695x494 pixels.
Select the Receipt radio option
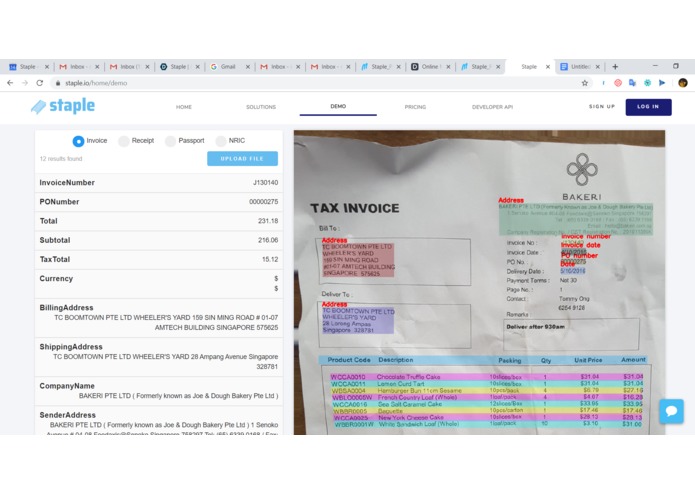[x=124, y=141]
